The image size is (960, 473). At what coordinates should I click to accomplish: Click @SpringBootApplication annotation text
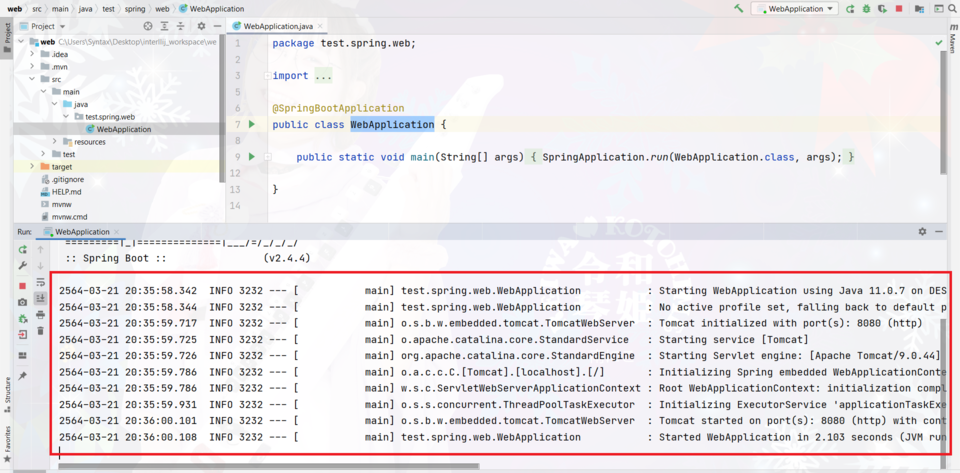[x=339, y=108]
